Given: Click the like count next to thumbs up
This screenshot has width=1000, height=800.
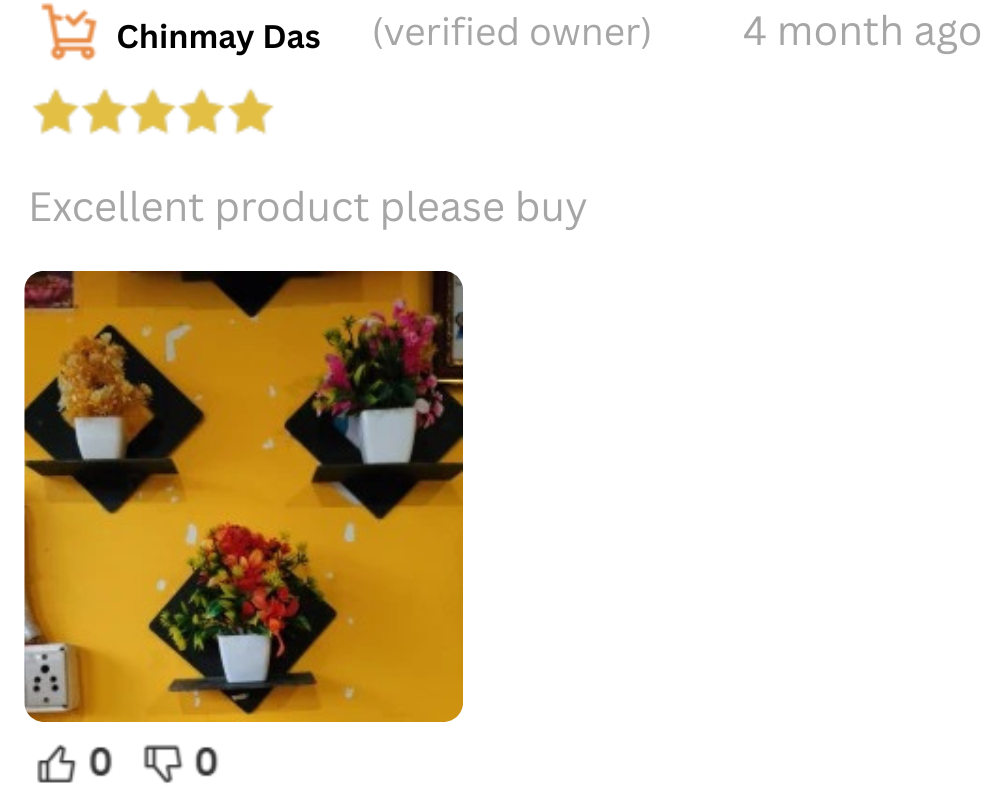Looking at the screenshot, I should 100,762.
